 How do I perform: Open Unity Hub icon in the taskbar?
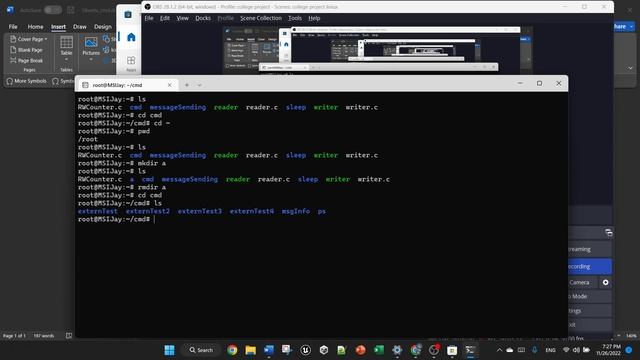coord(324,350)
